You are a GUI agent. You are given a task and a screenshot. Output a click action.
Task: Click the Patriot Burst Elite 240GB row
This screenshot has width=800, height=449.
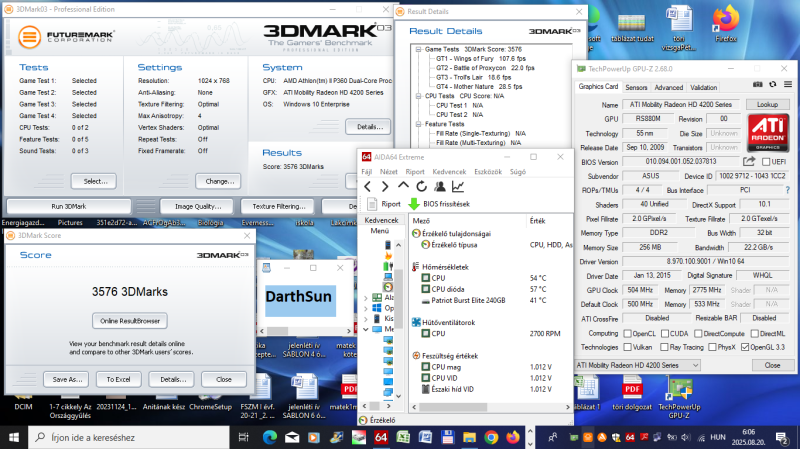pos(492,301)
